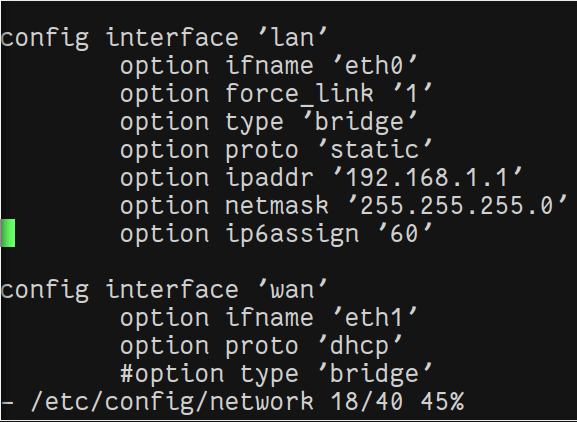
Task: Click the word 'ip6assign'
Action: tap(292, 234)
